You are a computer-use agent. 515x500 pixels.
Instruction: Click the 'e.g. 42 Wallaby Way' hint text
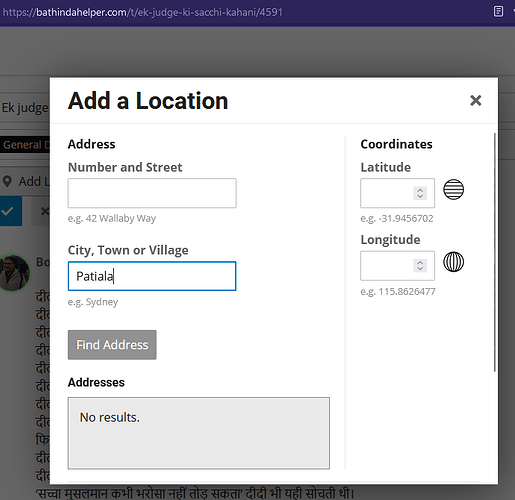[x=112, y=218]
